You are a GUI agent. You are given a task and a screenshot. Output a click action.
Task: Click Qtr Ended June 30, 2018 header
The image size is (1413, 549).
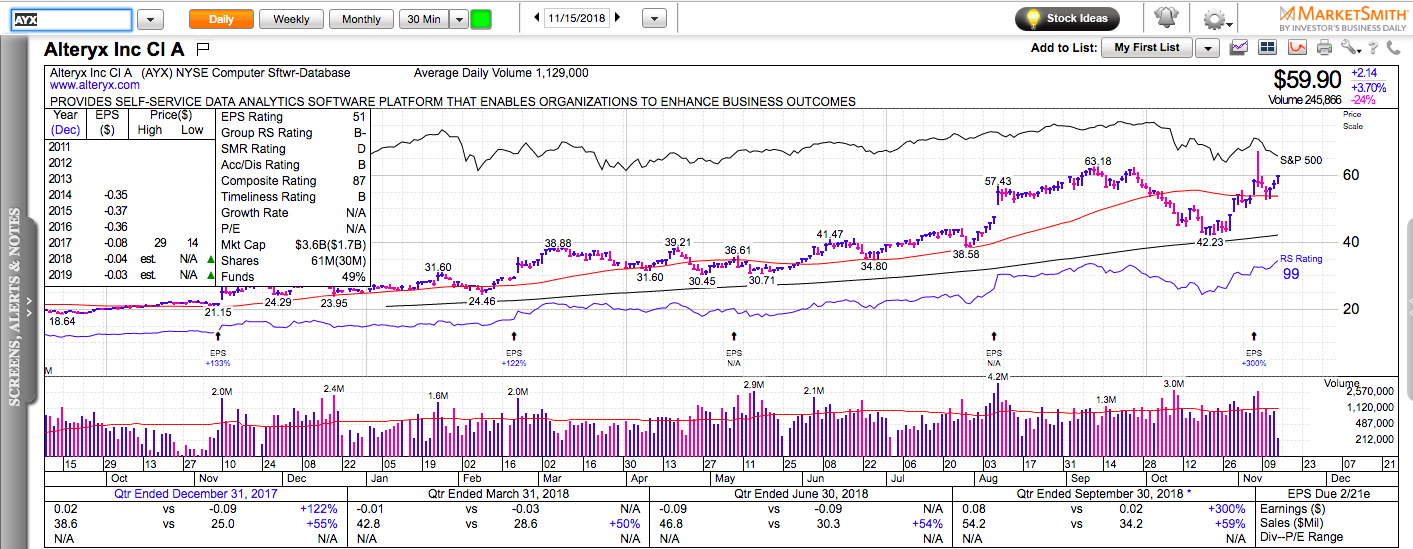[x=801, y=494]
